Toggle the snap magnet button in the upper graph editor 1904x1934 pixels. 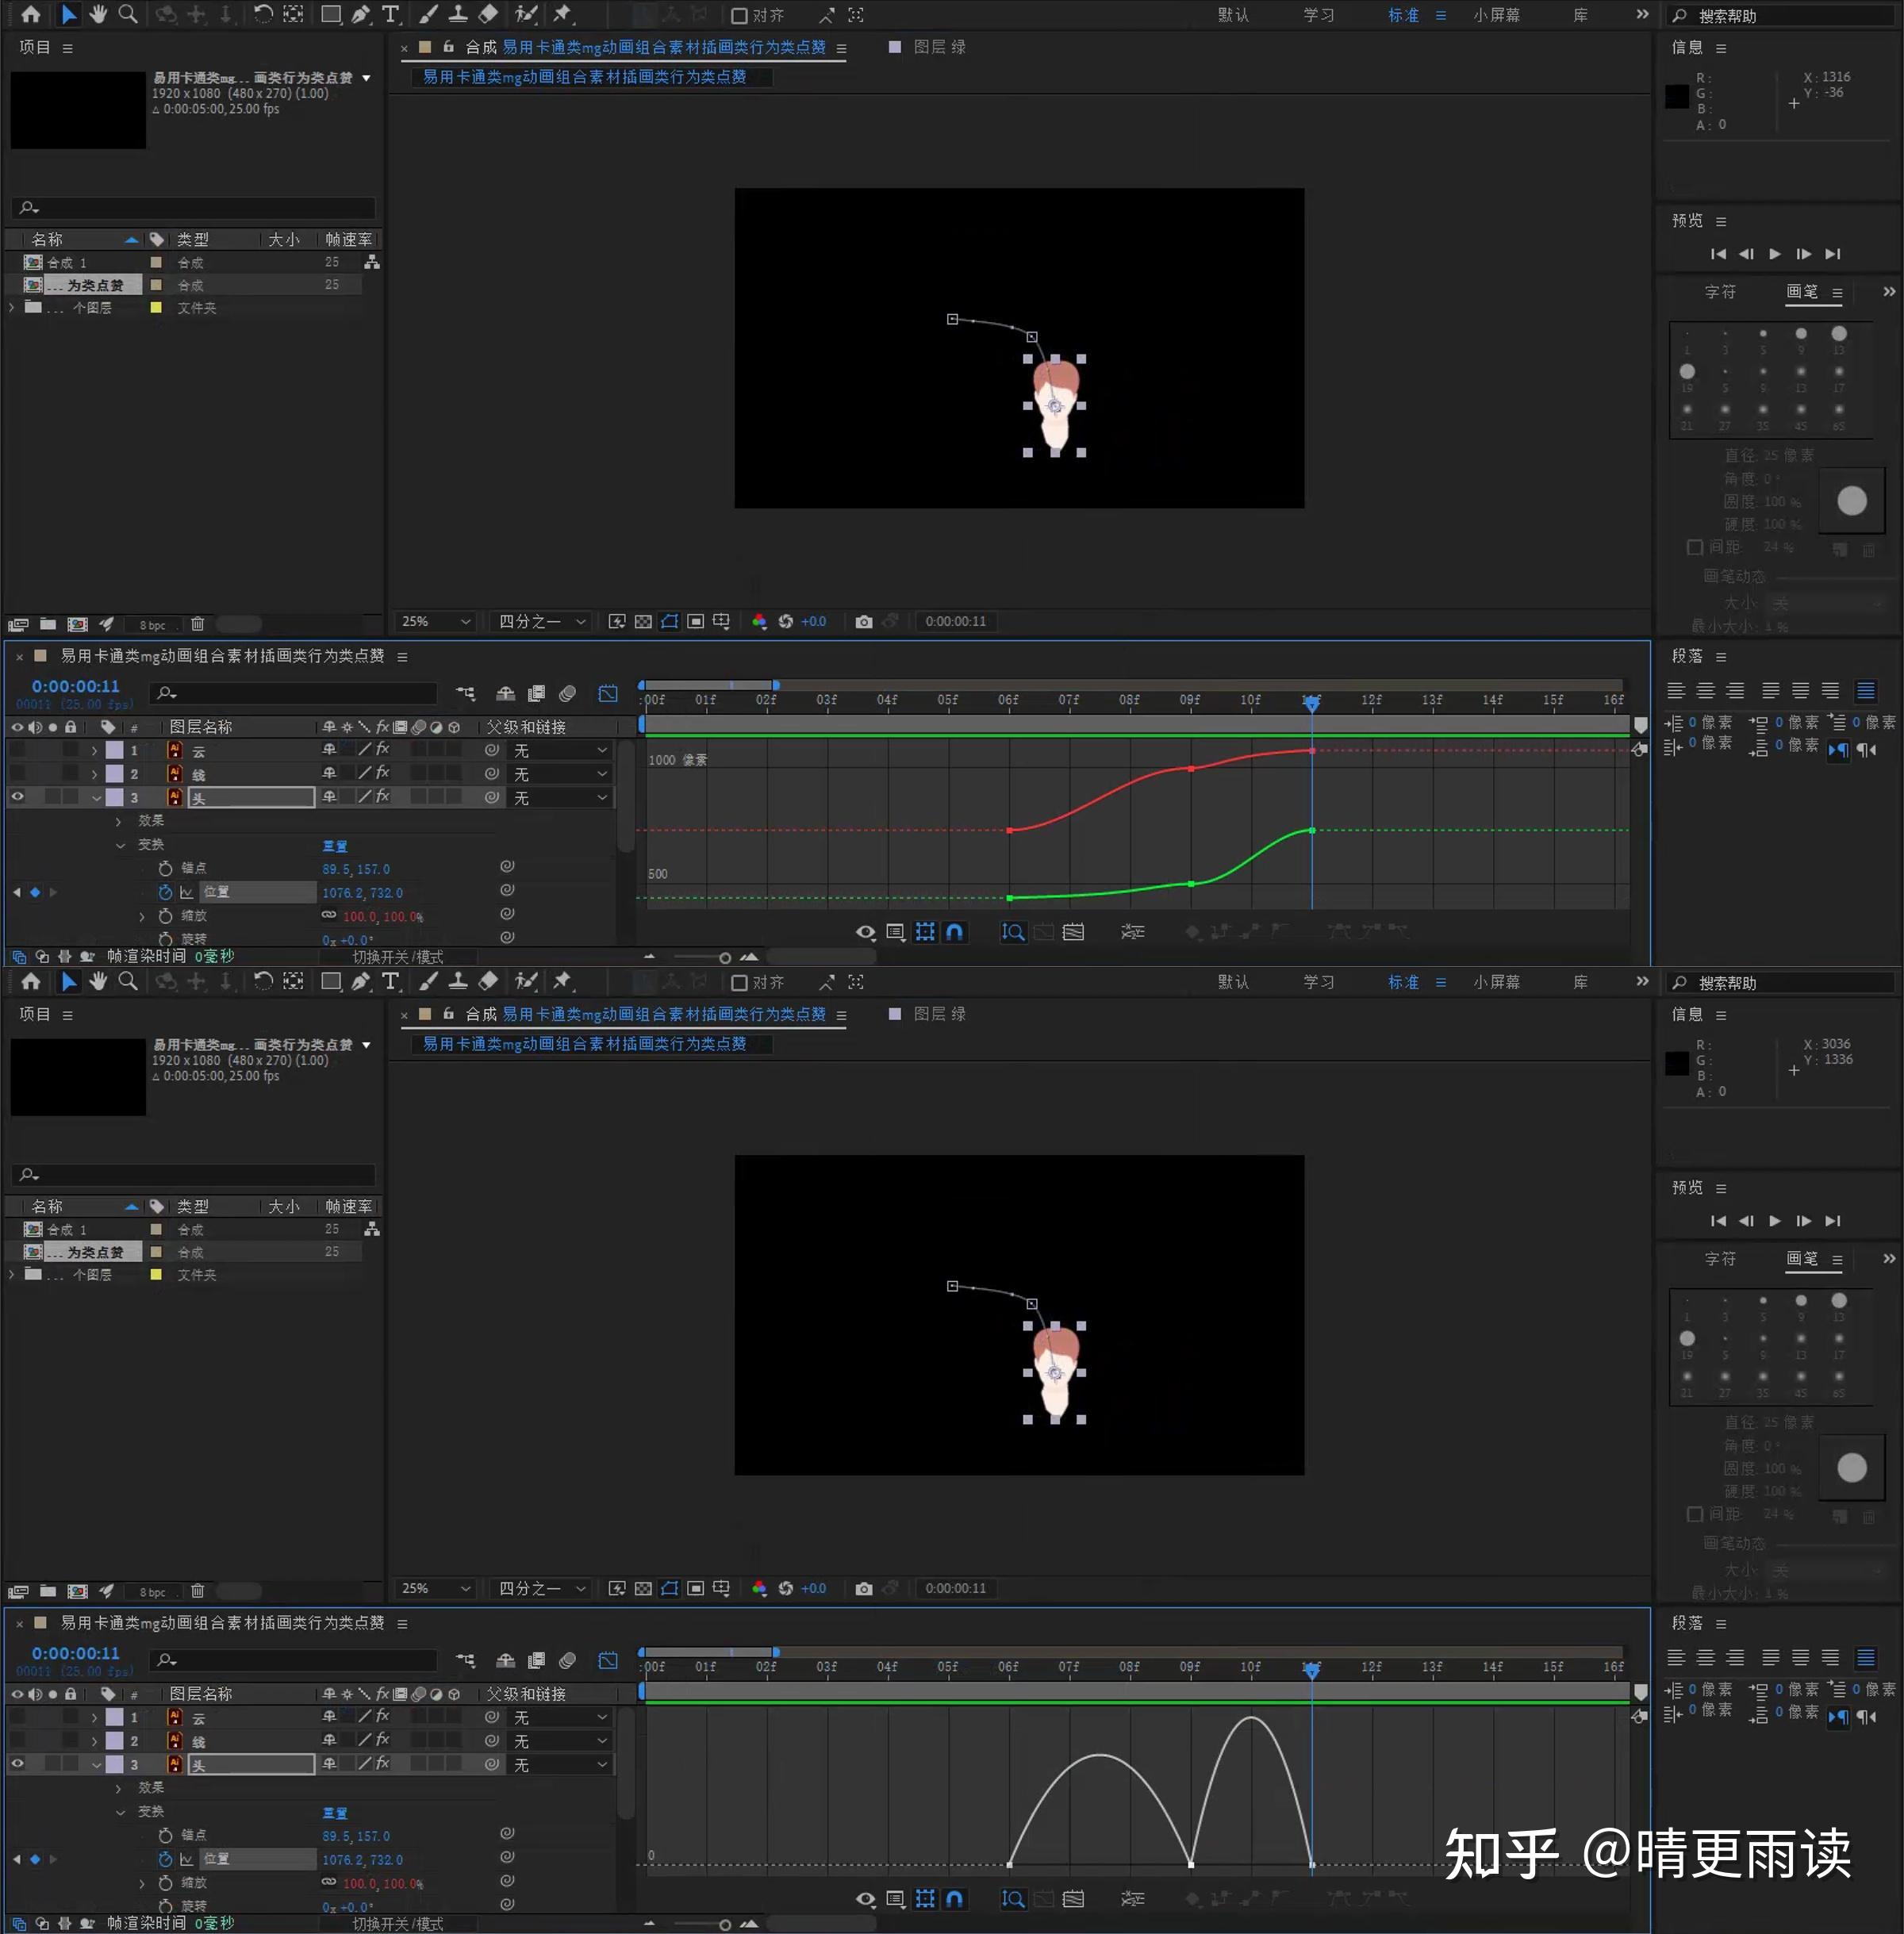click(x=955, y=932)
